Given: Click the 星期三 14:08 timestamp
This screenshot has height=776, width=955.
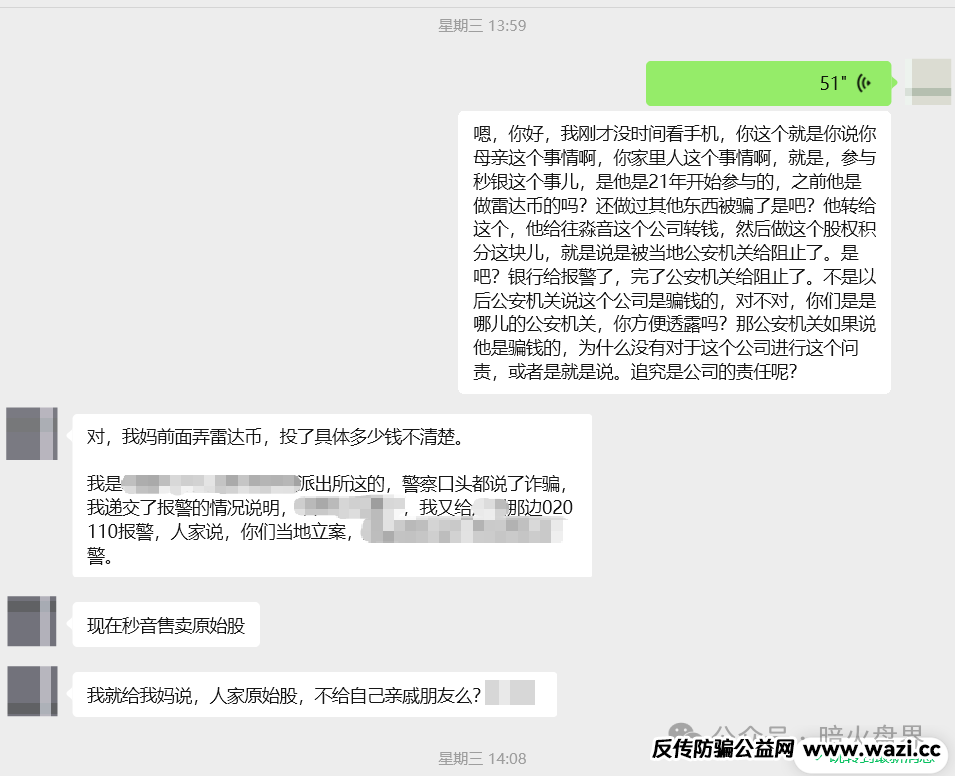Looking at the screenshot, I should click(x=482, y=758).
